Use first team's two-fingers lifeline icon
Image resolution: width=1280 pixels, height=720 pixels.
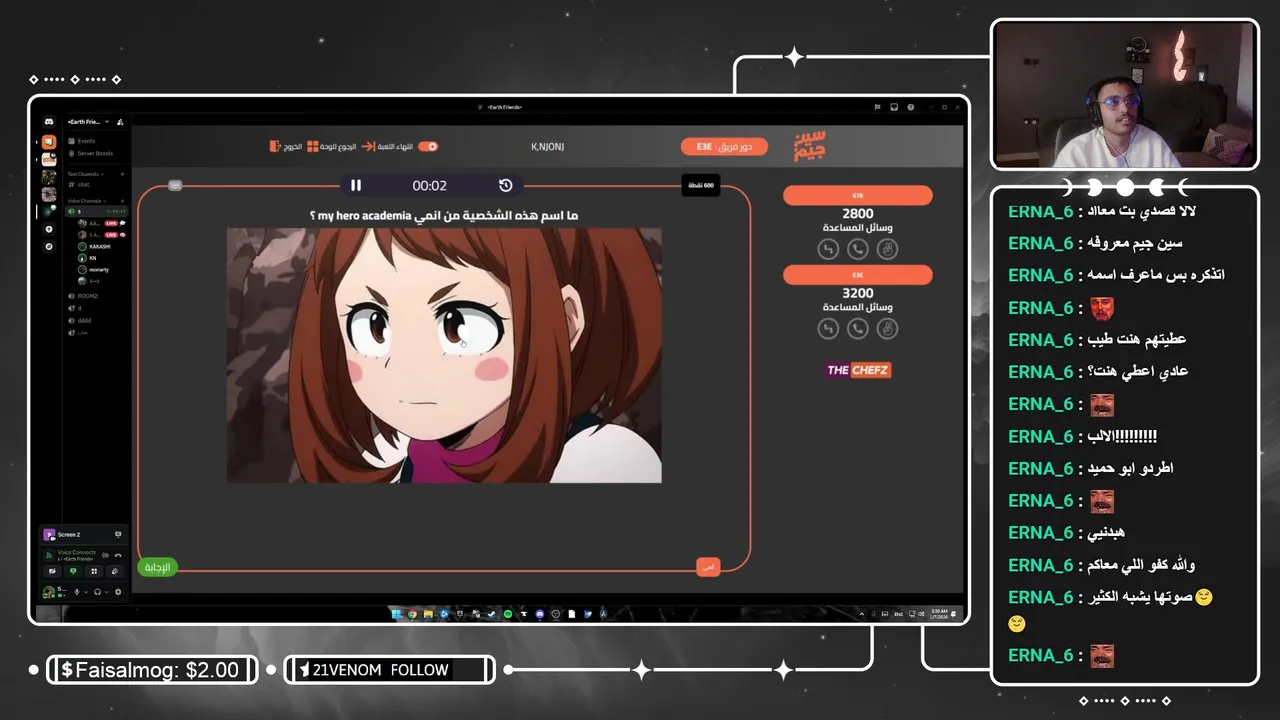coord(888,249)
